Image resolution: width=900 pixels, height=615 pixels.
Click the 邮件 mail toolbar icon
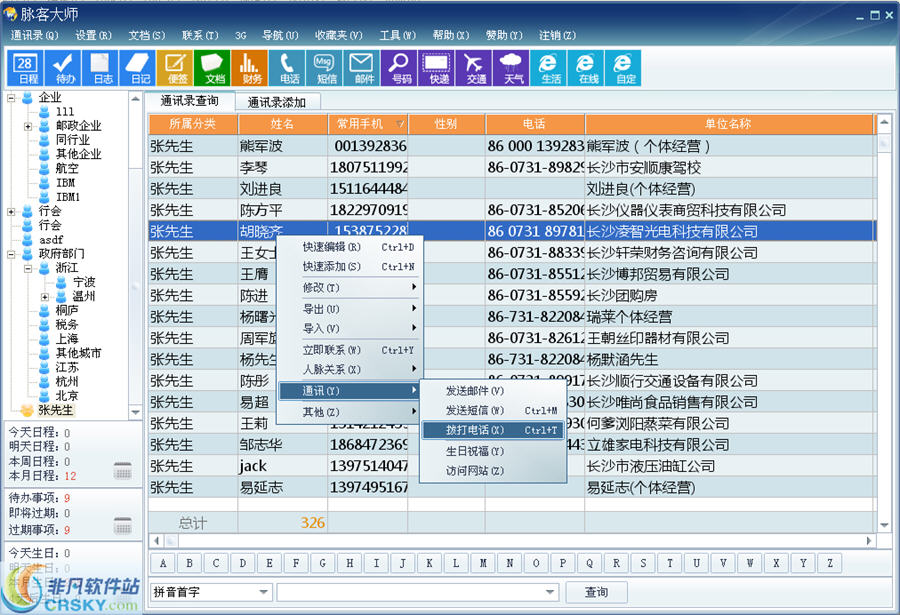click(361, 68)
